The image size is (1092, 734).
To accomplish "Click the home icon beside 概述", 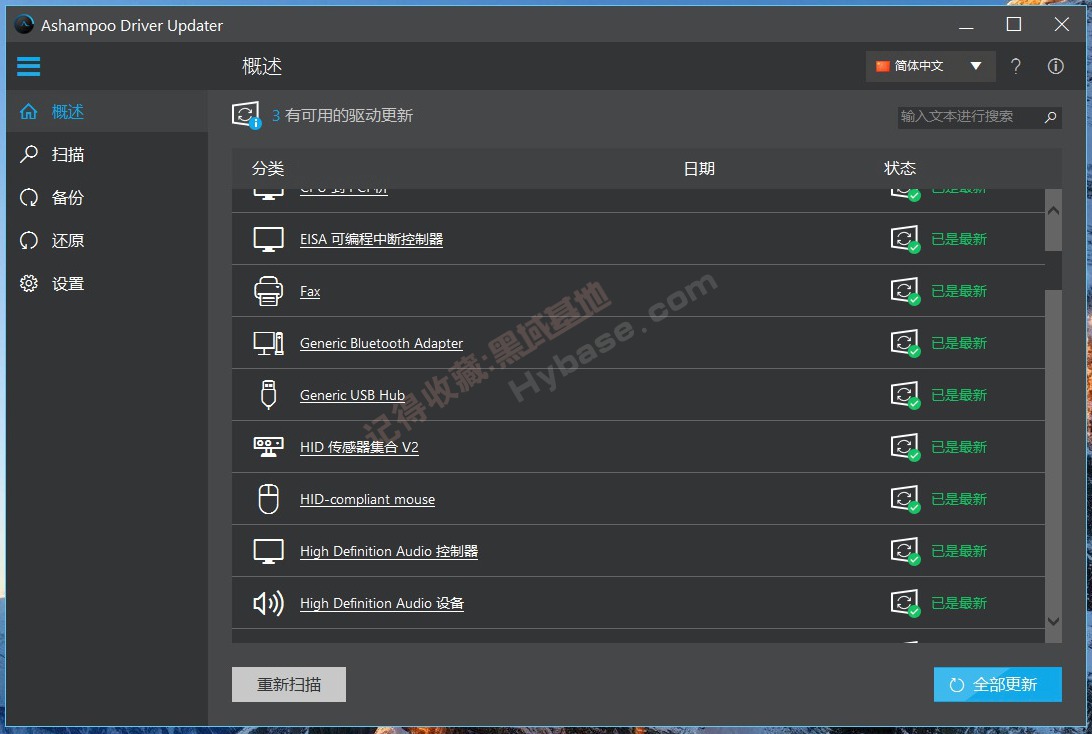I will (x=29, y=111).
